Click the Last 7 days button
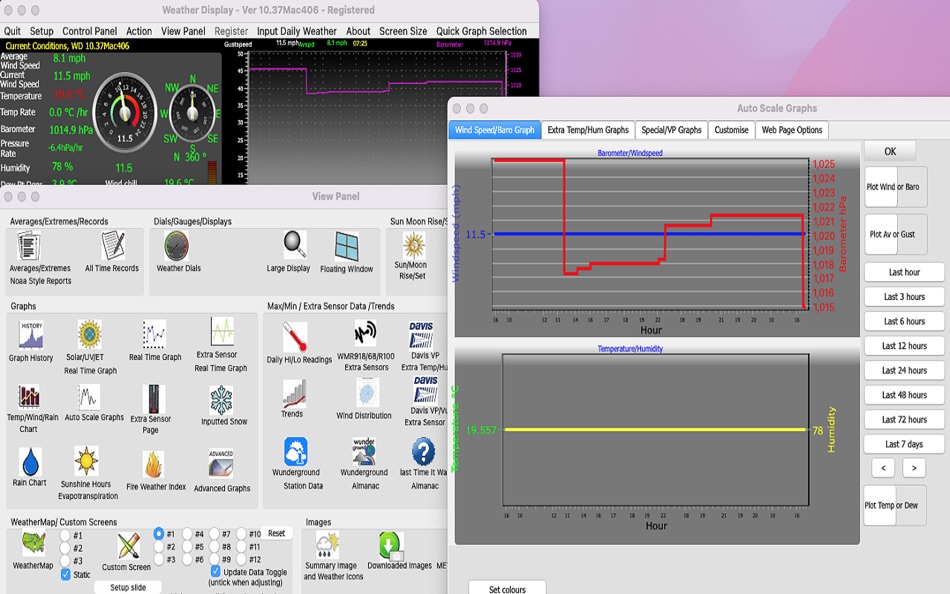The width and height of the screenshot is (950, 594). click(904, 444)
